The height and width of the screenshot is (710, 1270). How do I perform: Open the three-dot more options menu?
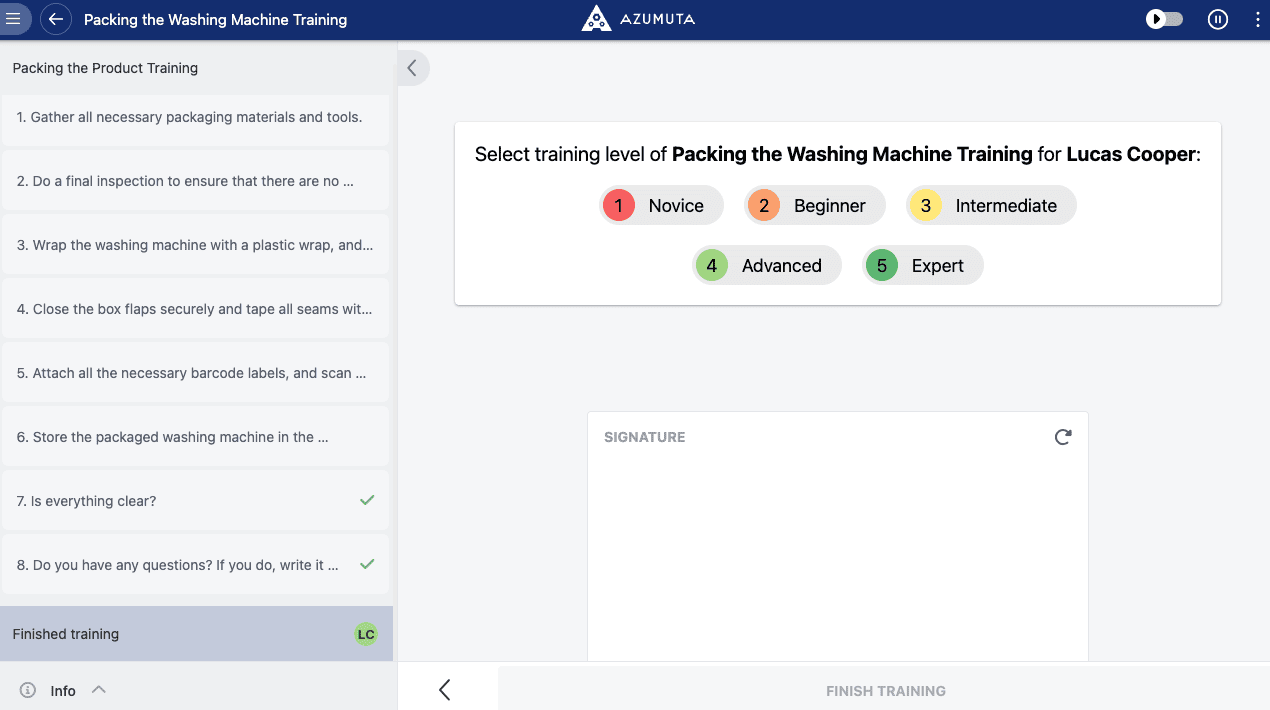pos(1257,19)
